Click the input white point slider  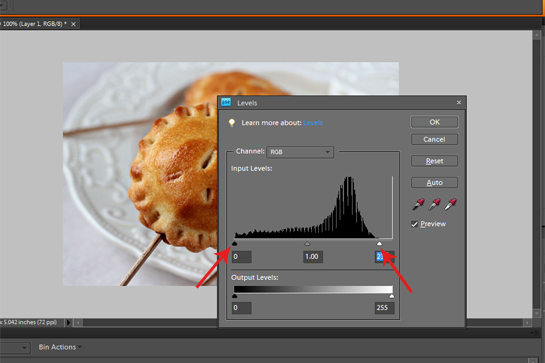pos(379,243)
